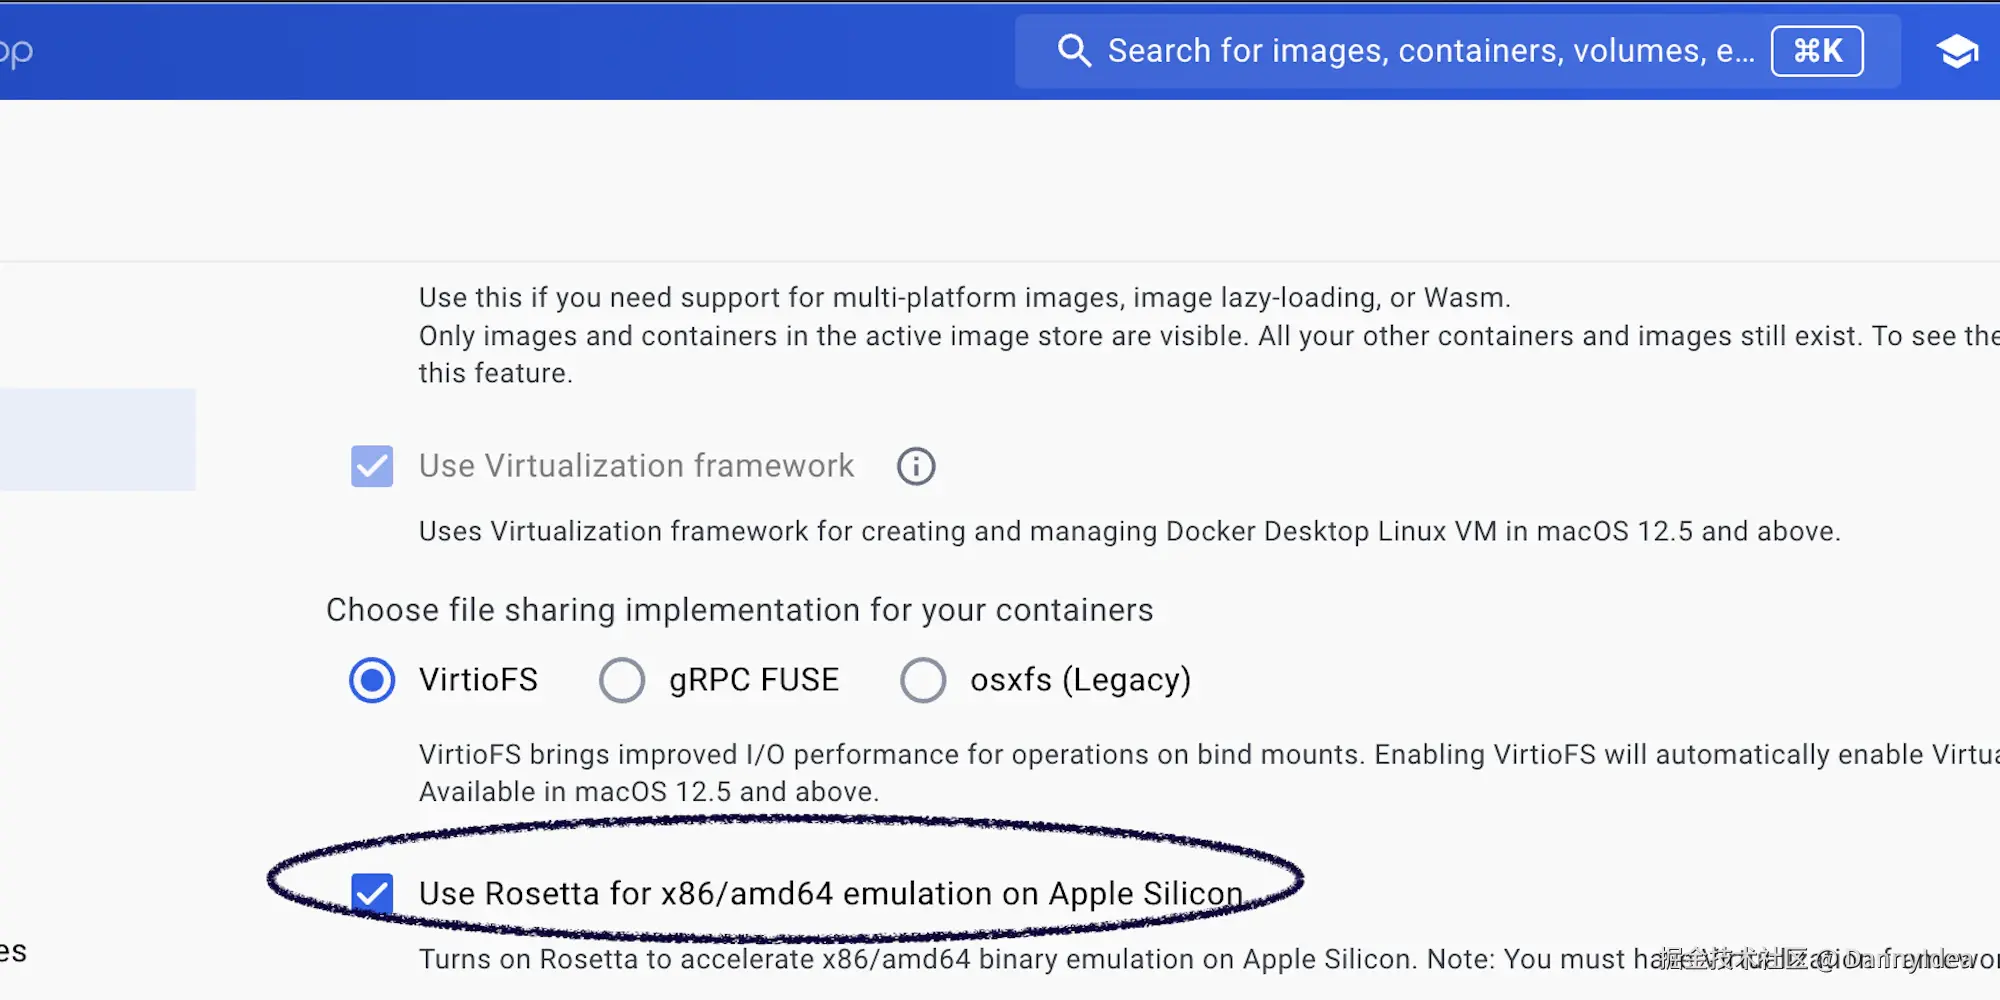The image size is (2000, 1000).
Task: Click the 'Turns on Rosetta to accelerate' description
Action: click(x=1000, y=959)
